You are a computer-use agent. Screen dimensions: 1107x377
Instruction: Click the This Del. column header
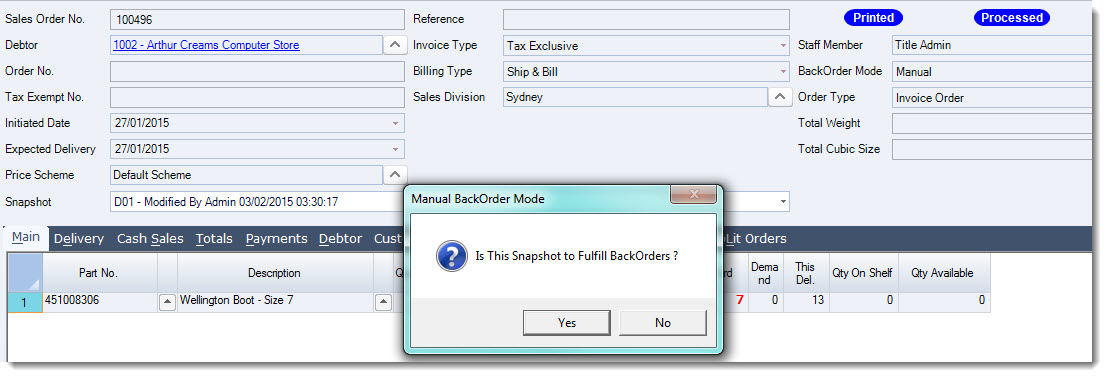tap(805, 273)
